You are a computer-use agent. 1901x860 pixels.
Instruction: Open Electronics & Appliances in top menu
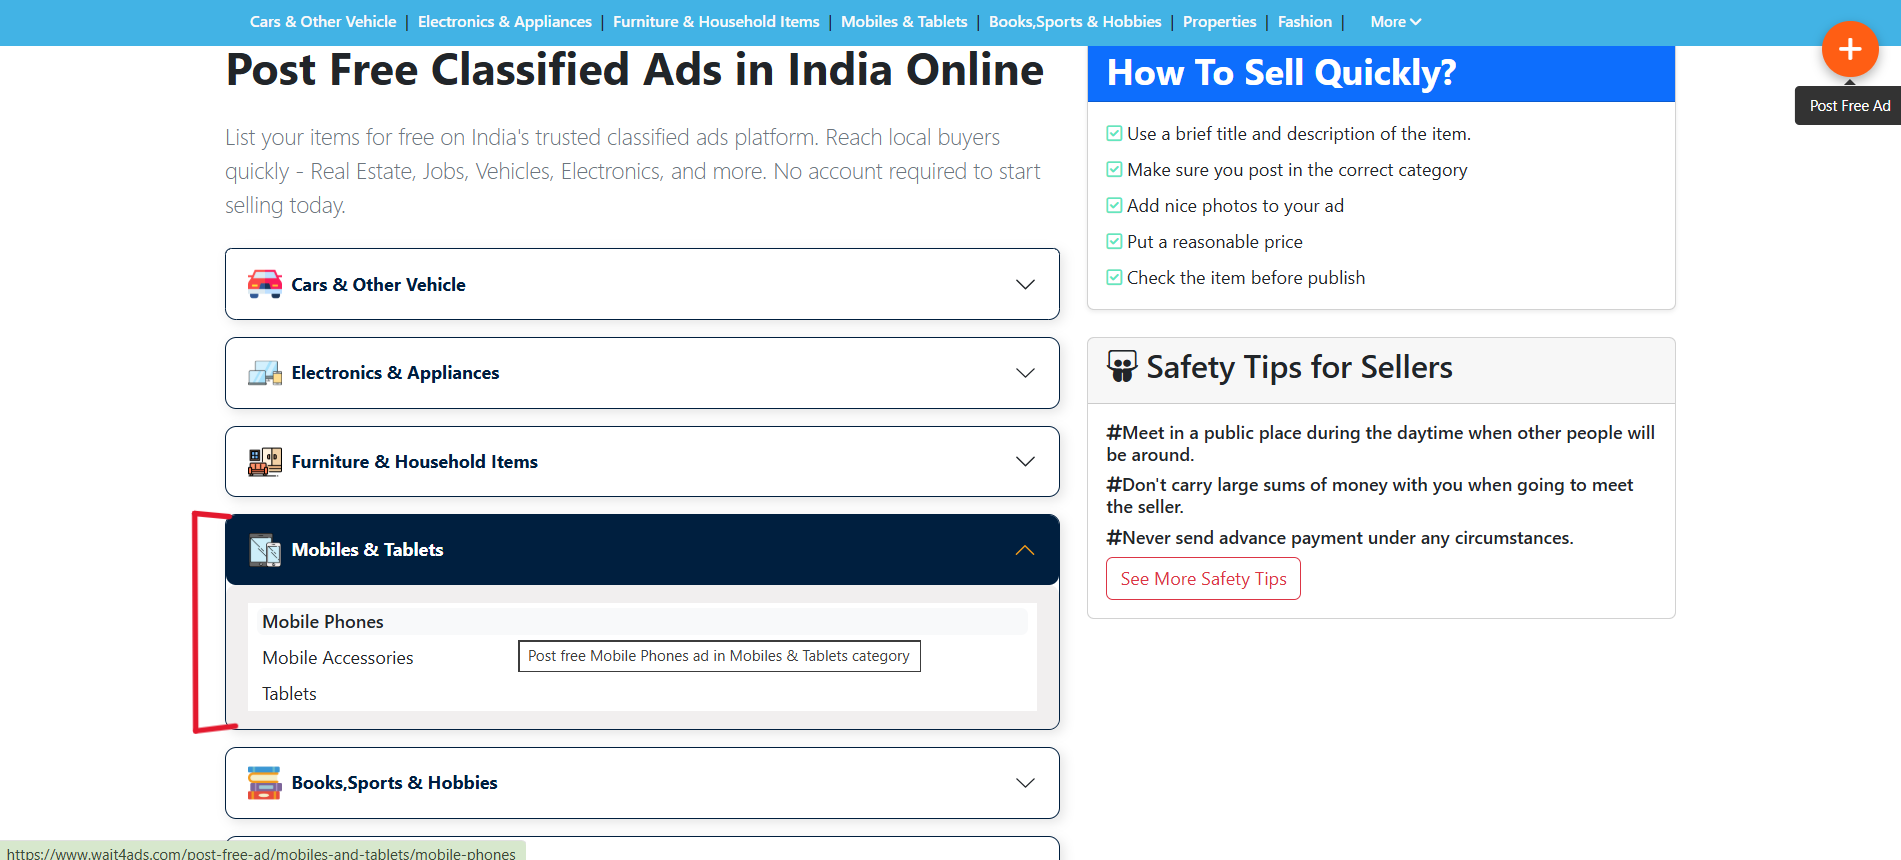[505, 22]
